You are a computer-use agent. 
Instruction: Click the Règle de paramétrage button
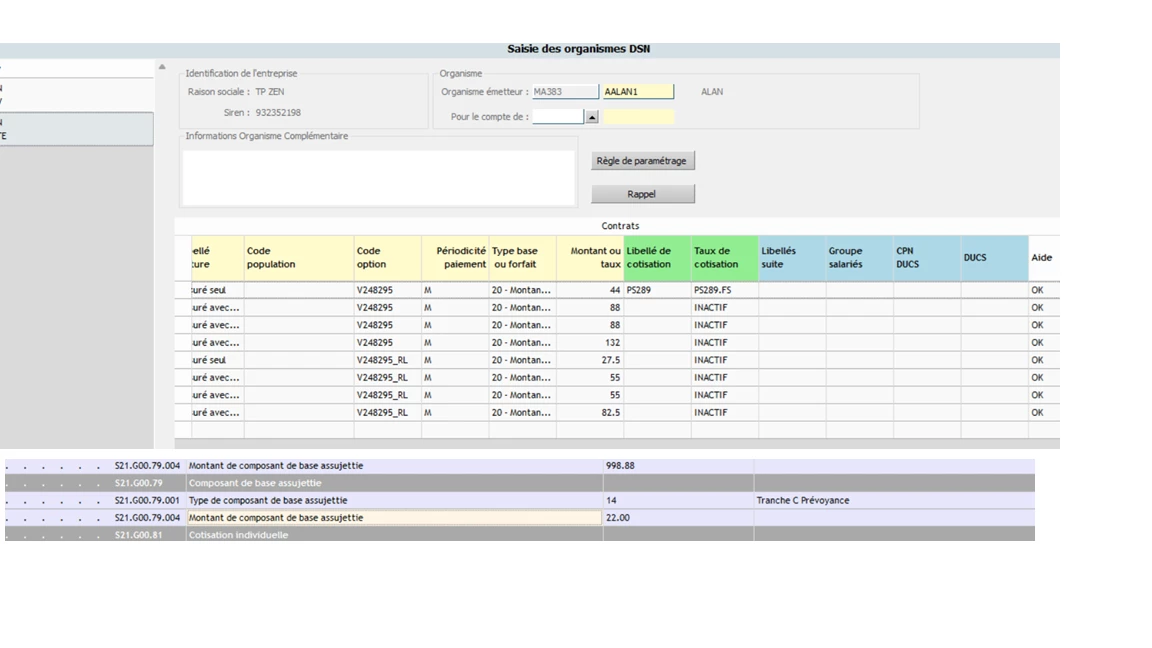[x=642, y=161]
